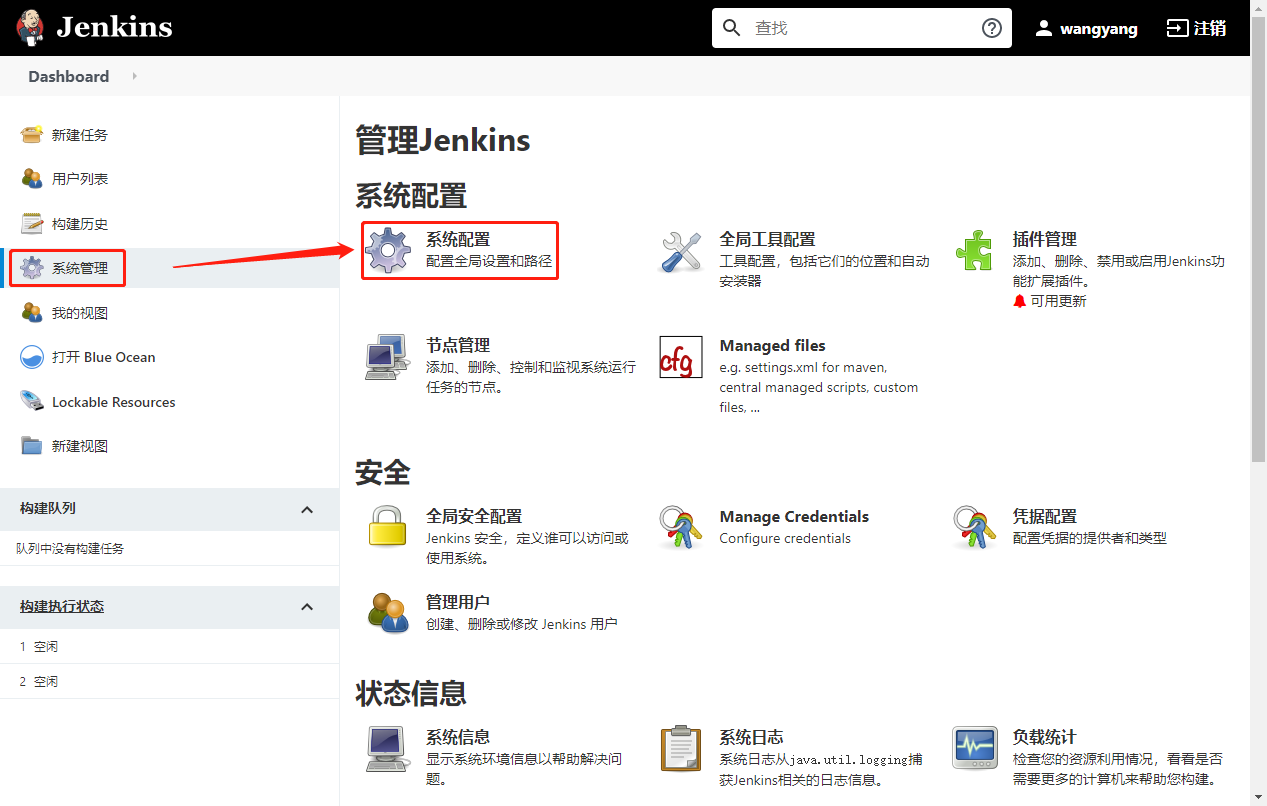
Task: Click executor row '2 空闲'
Action: coord(170,681)
